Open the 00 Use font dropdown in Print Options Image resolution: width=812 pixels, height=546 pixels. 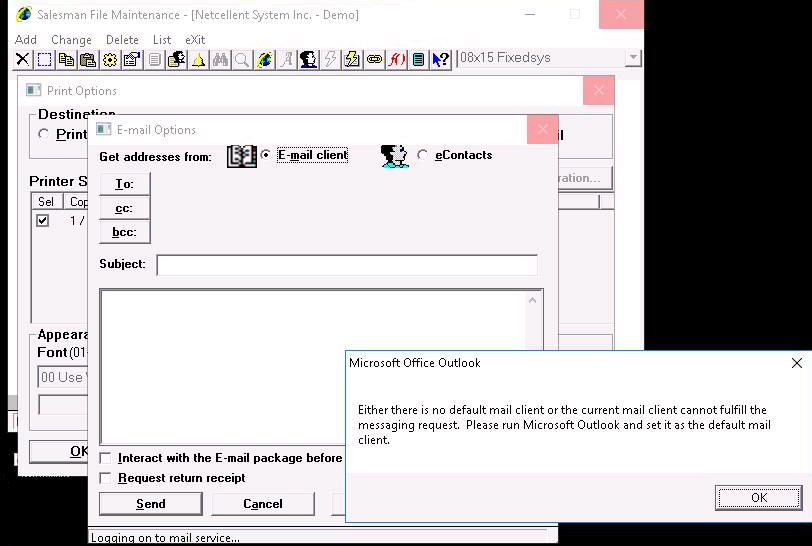pos(63,377)
